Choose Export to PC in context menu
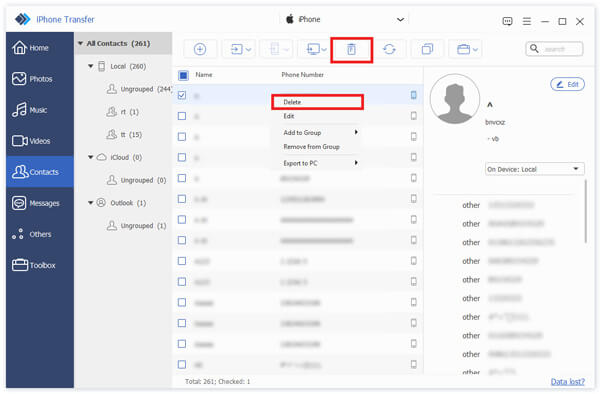 click(x=317, y=163)
